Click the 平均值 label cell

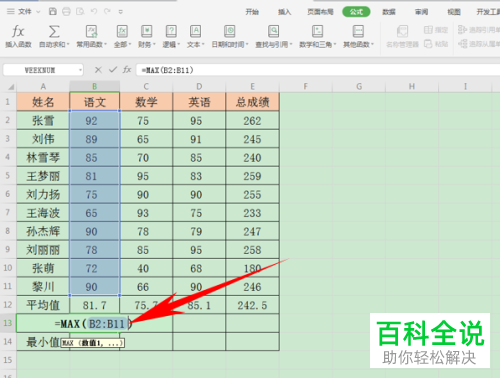[x=43, y=305]
